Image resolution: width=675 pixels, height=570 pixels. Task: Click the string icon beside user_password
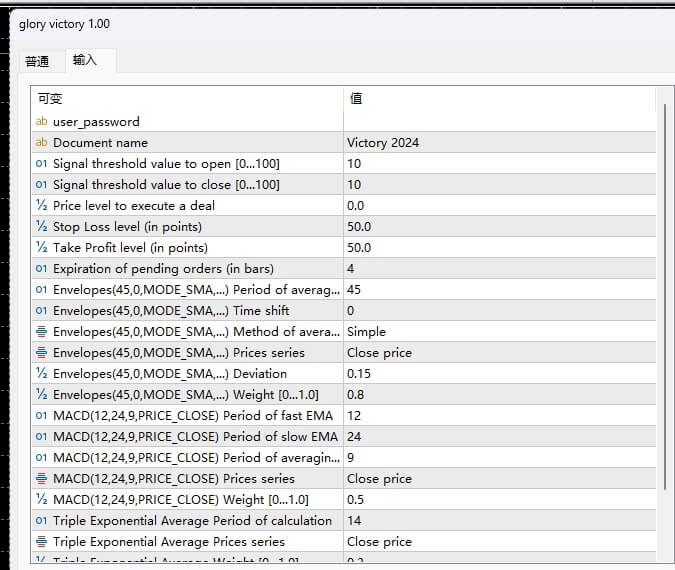coord(41,121)
